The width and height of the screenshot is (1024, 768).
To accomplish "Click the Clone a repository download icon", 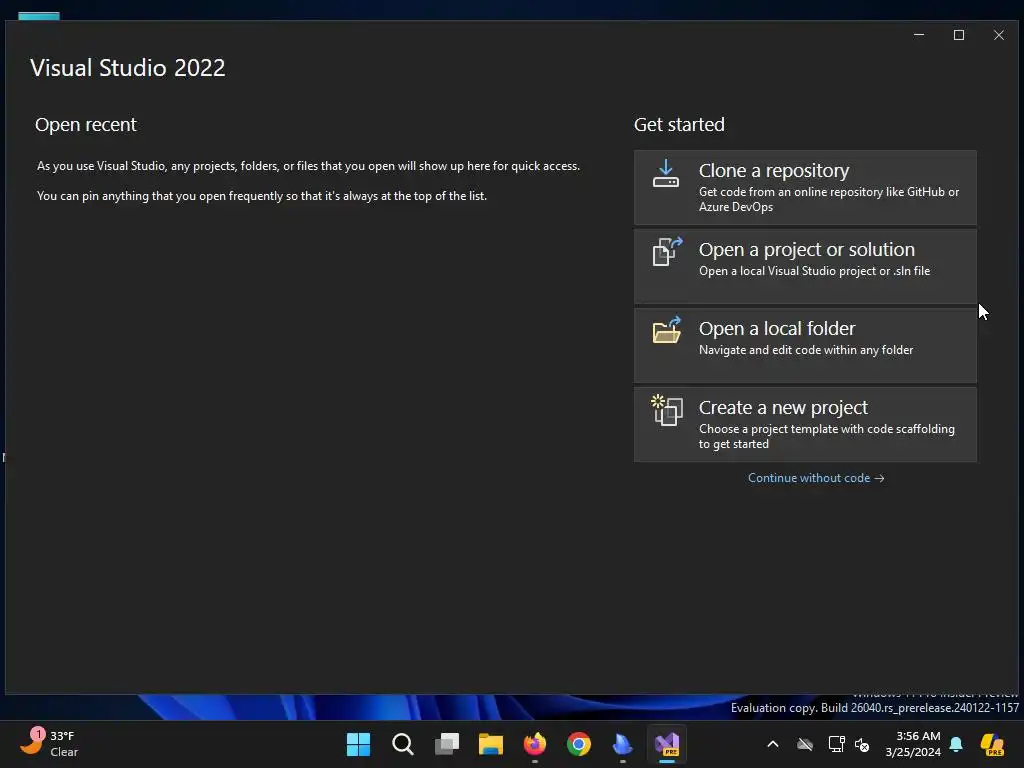I will click(x=665, y=174).
